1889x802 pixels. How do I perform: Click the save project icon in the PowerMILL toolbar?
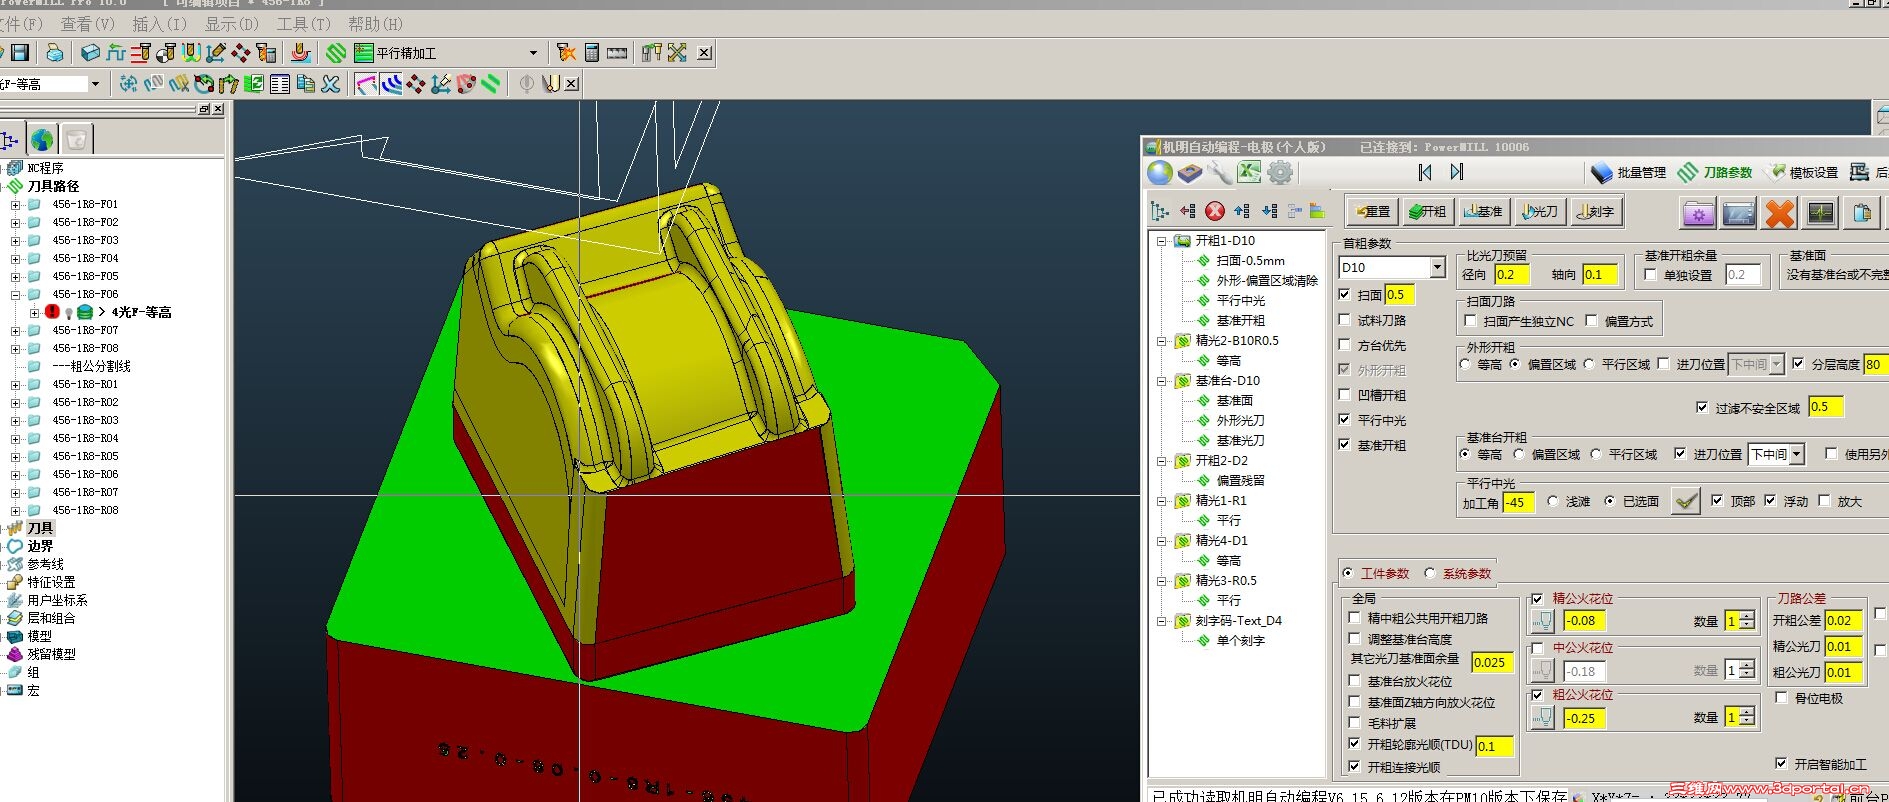20,52
